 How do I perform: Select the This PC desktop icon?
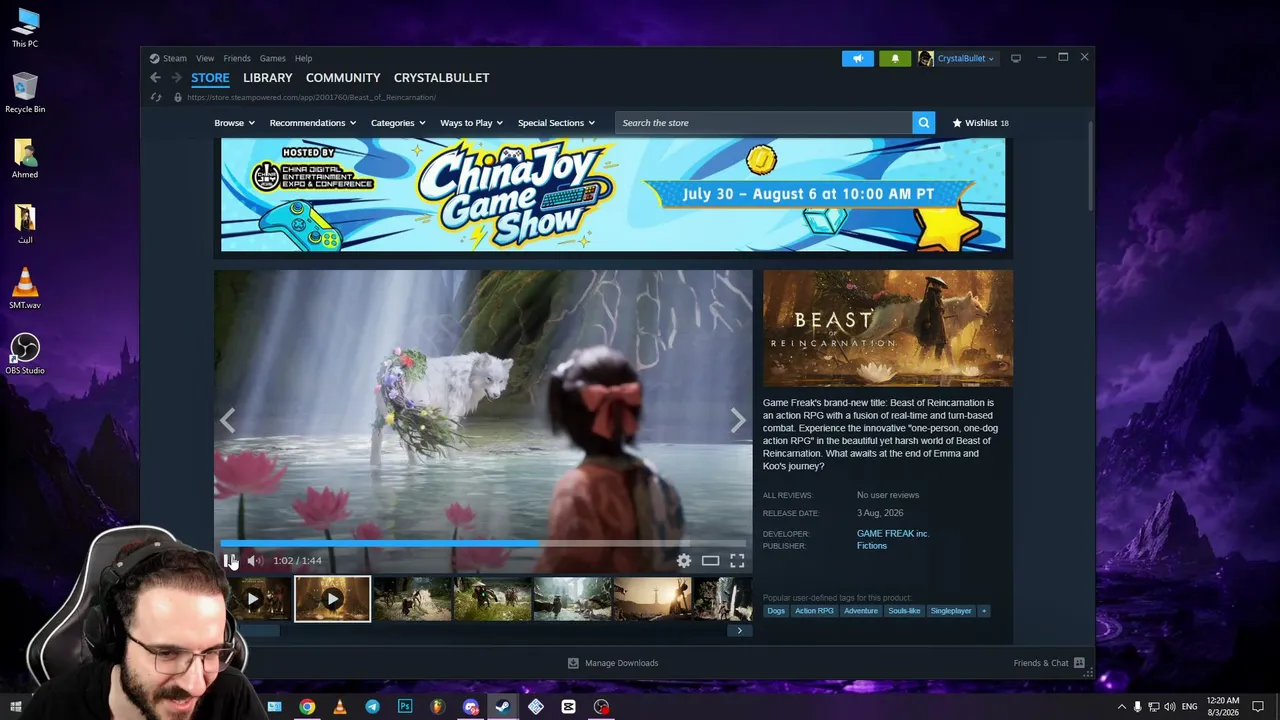25,28
